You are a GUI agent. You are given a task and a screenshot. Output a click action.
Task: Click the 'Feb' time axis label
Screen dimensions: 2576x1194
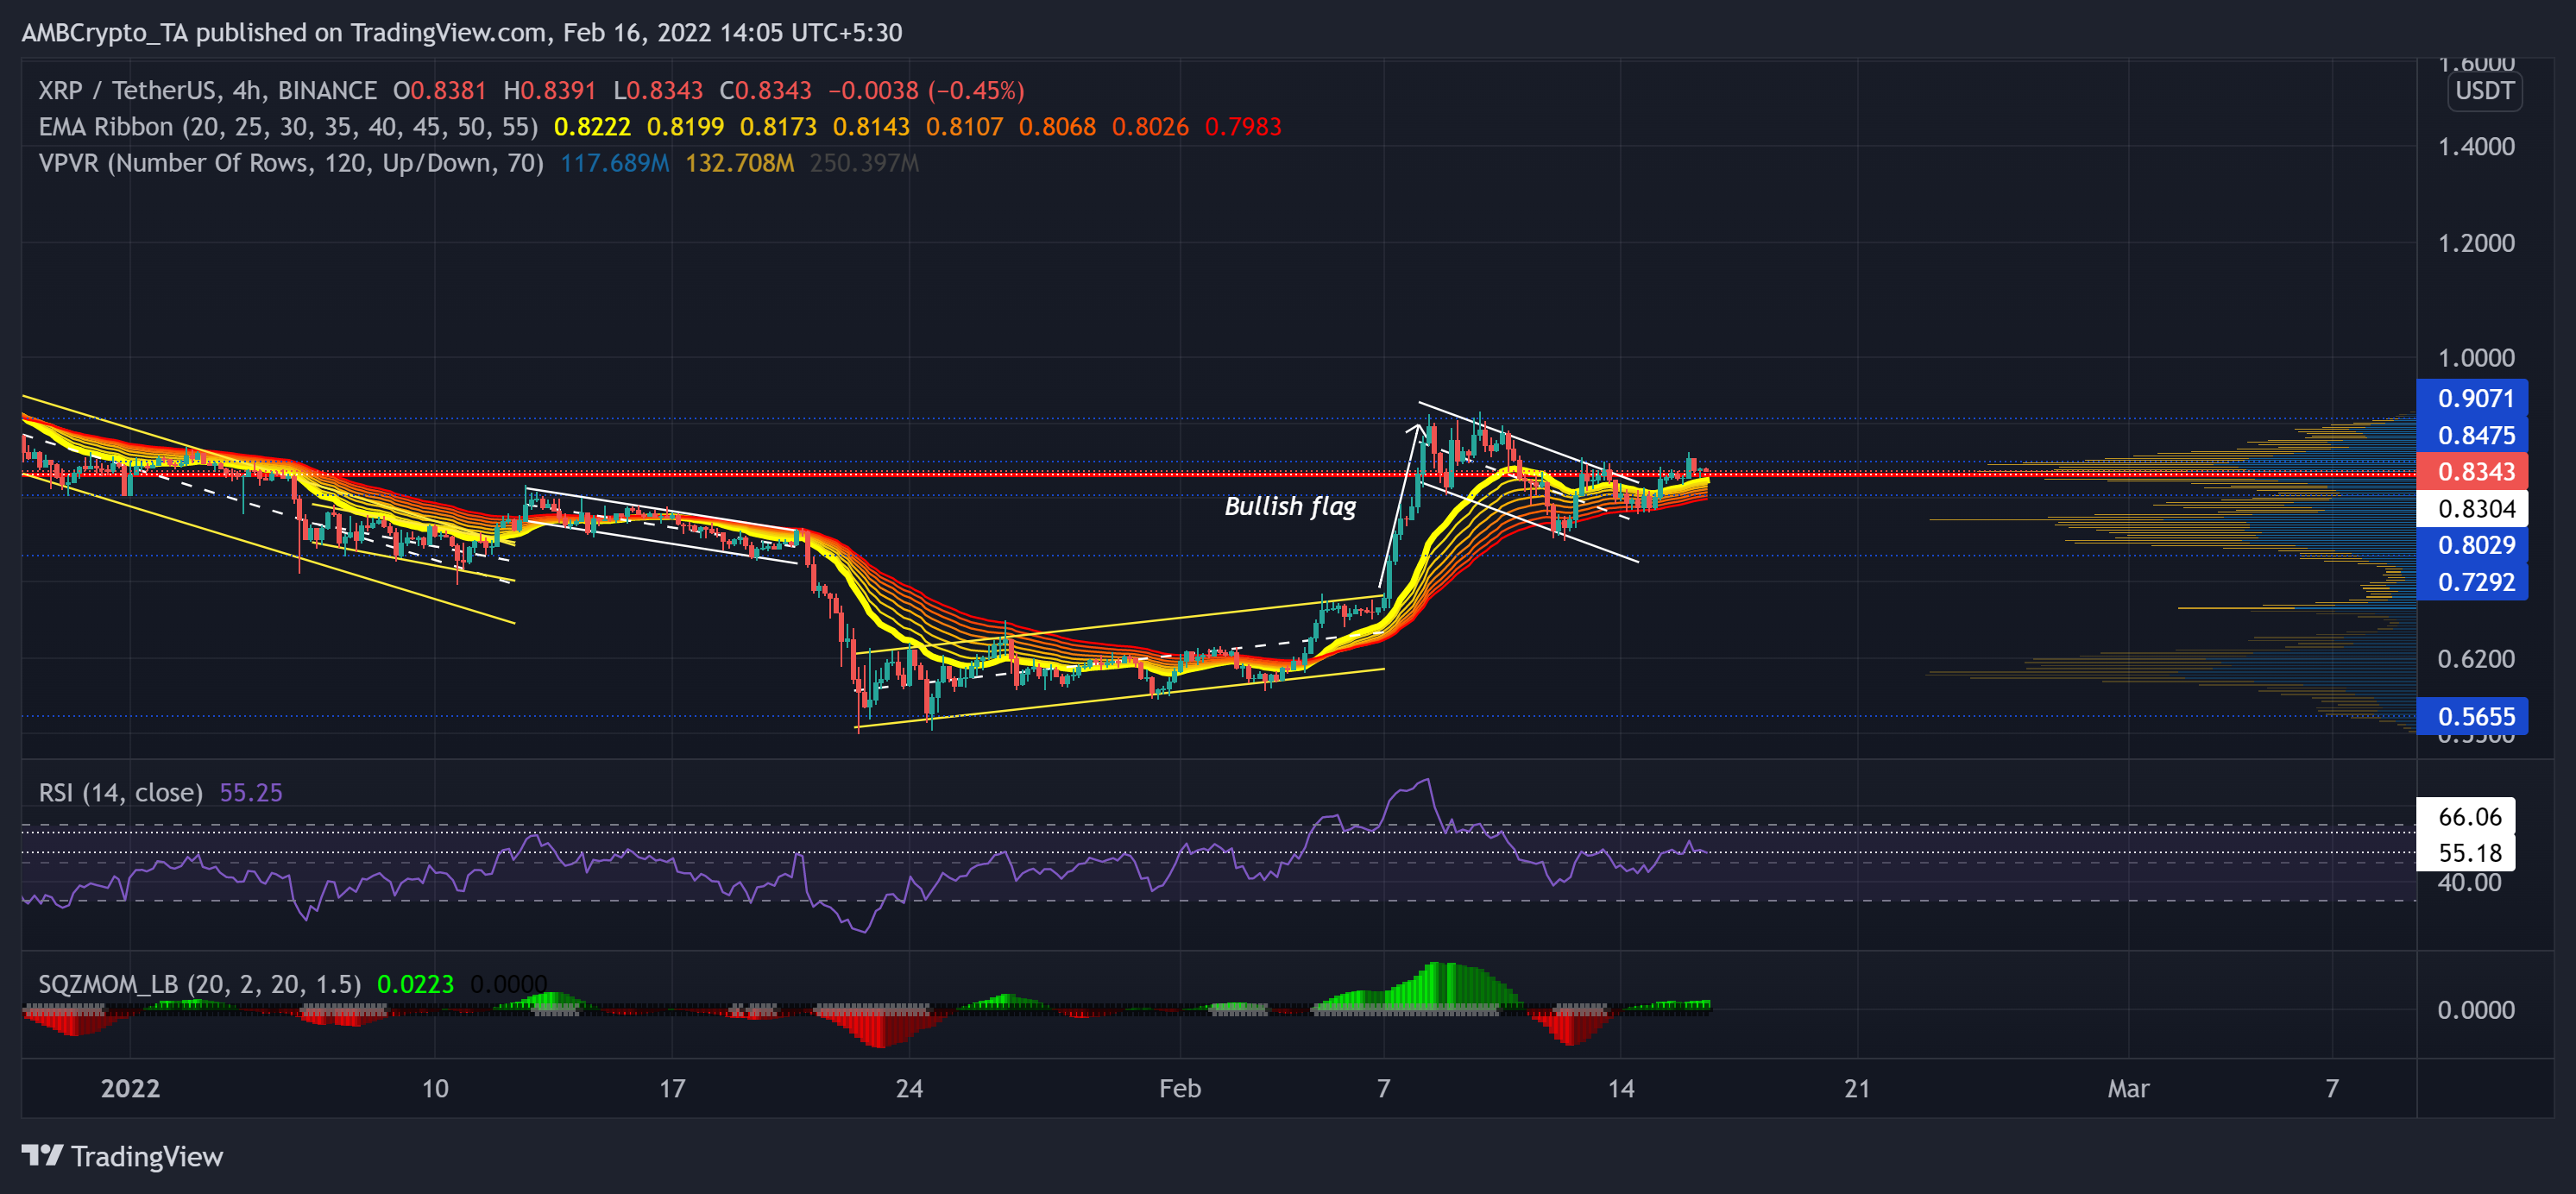[x=1180, y=1089]
